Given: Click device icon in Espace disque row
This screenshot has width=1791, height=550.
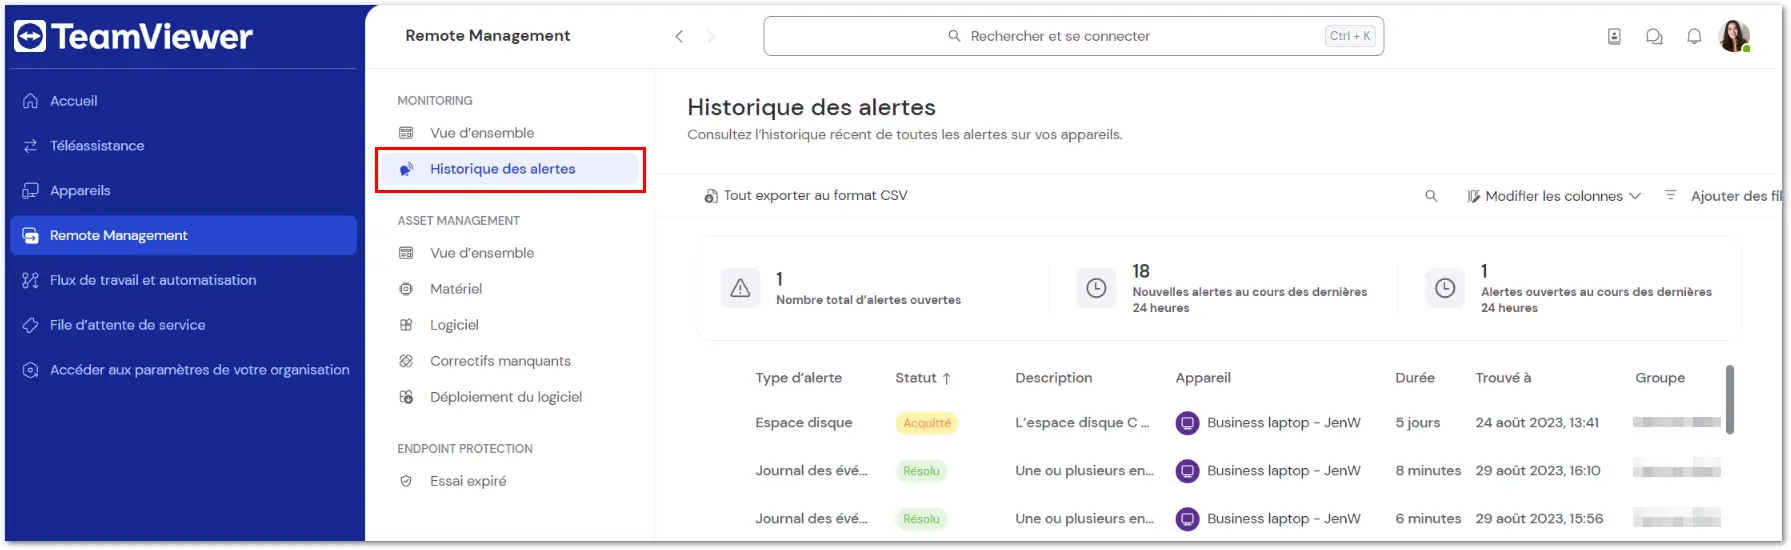Looking at the screenshot, I should [1187, 423].
